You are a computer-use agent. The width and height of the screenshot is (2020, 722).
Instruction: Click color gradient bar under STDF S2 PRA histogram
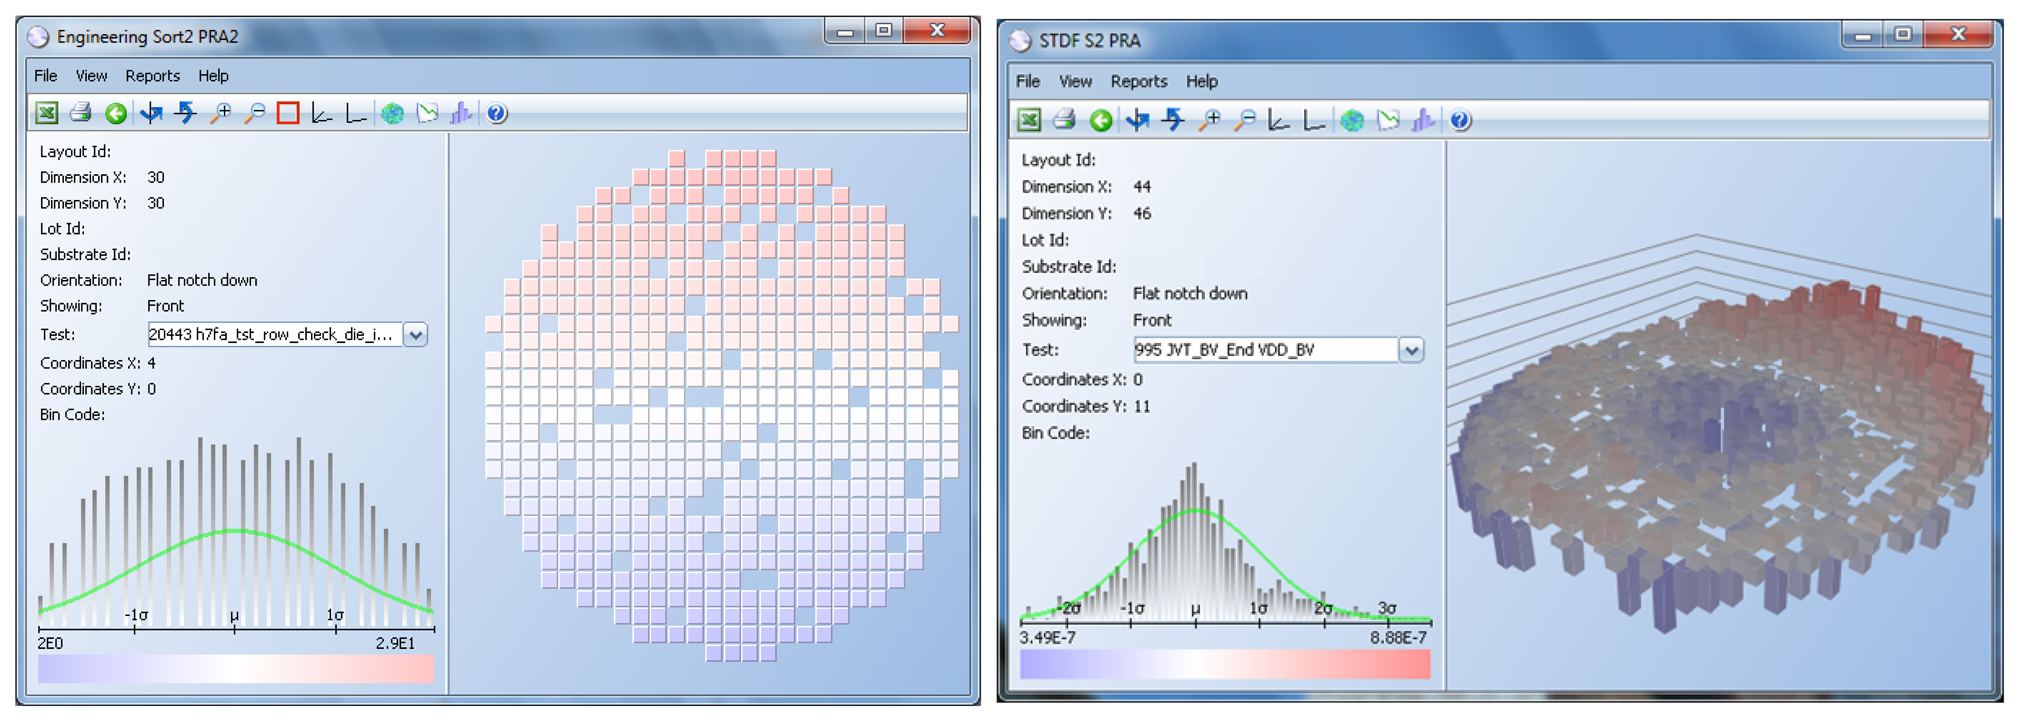(1225, 664)
